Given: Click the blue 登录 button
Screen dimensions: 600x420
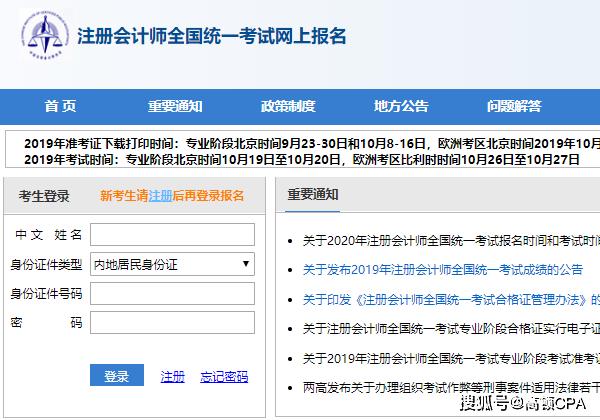Looking at the screenshot, I should [x=117, y=375].
